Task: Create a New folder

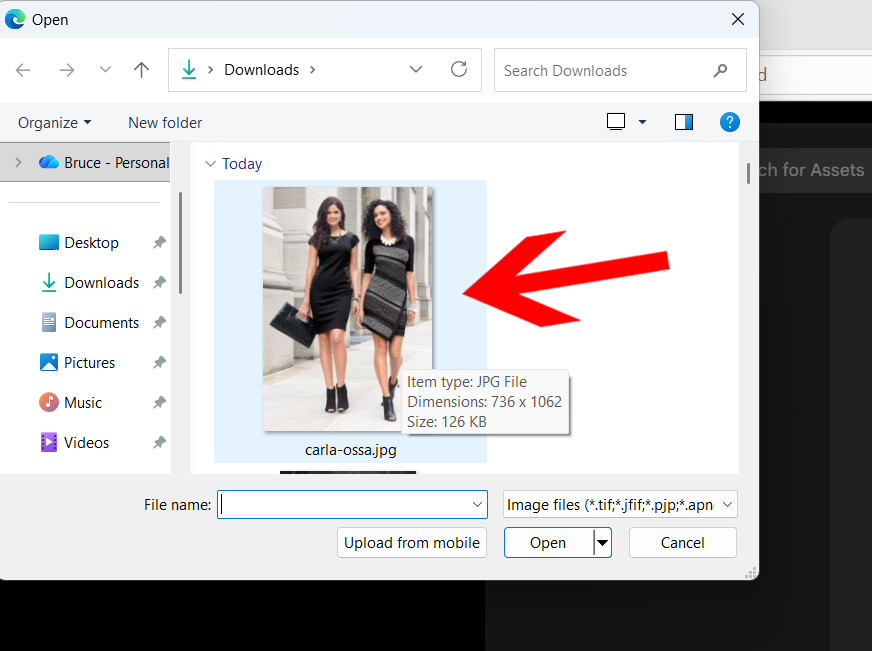Action: 165,122
